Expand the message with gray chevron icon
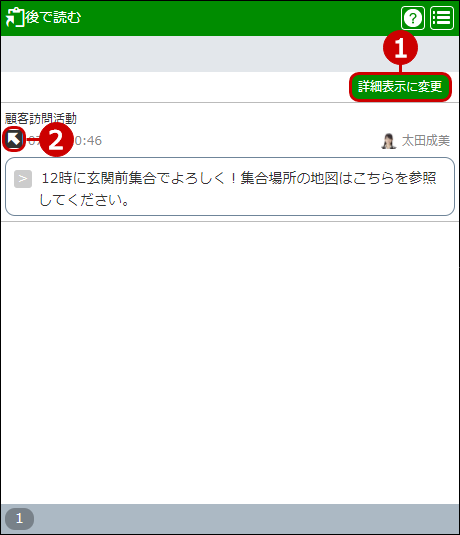Image resolution: width=460 pixels, height=535 pixels. click(x=23, y=179)
